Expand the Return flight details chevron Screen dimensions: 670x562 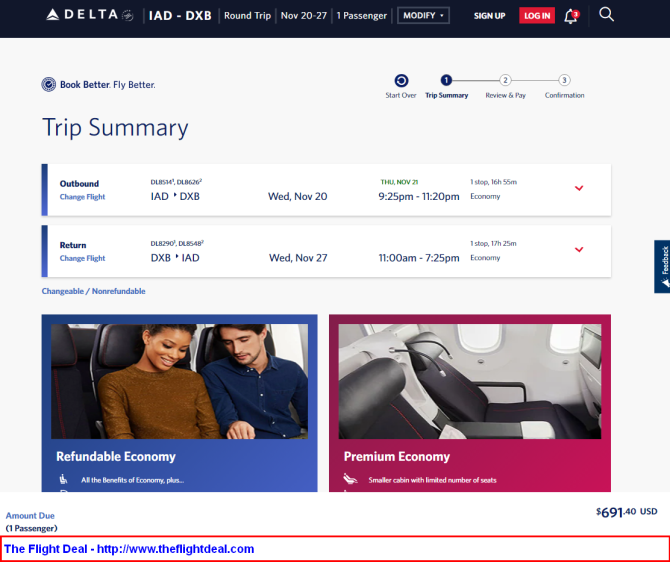[x=579, y=250]
